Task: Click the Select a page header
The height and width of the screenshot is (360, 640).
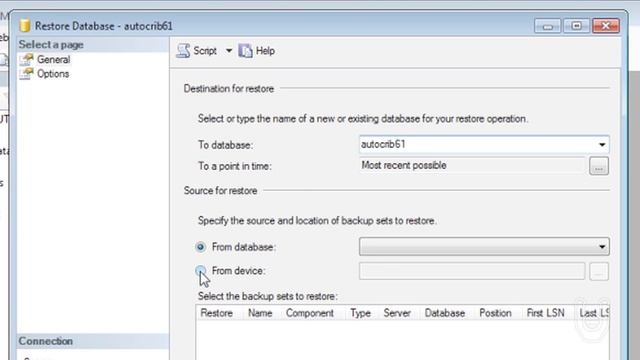Action: [93, 44]
